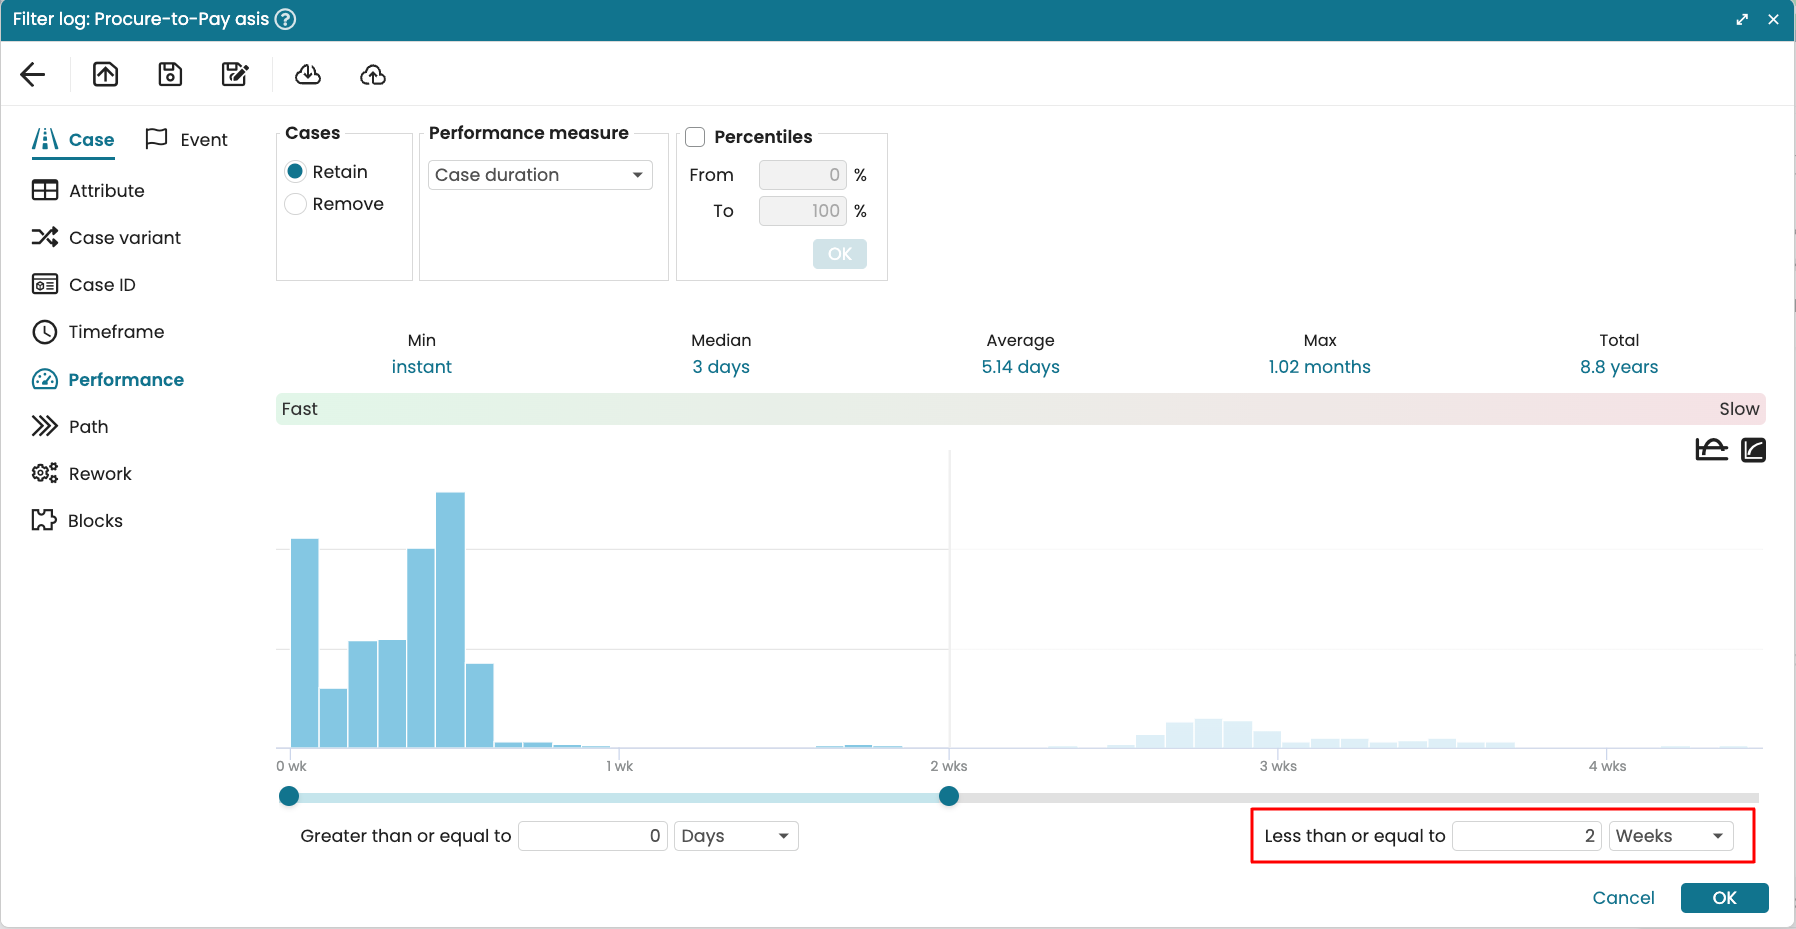
Task: Click the right slider handle at 2 weeks
Action: [x=949, y=796]
